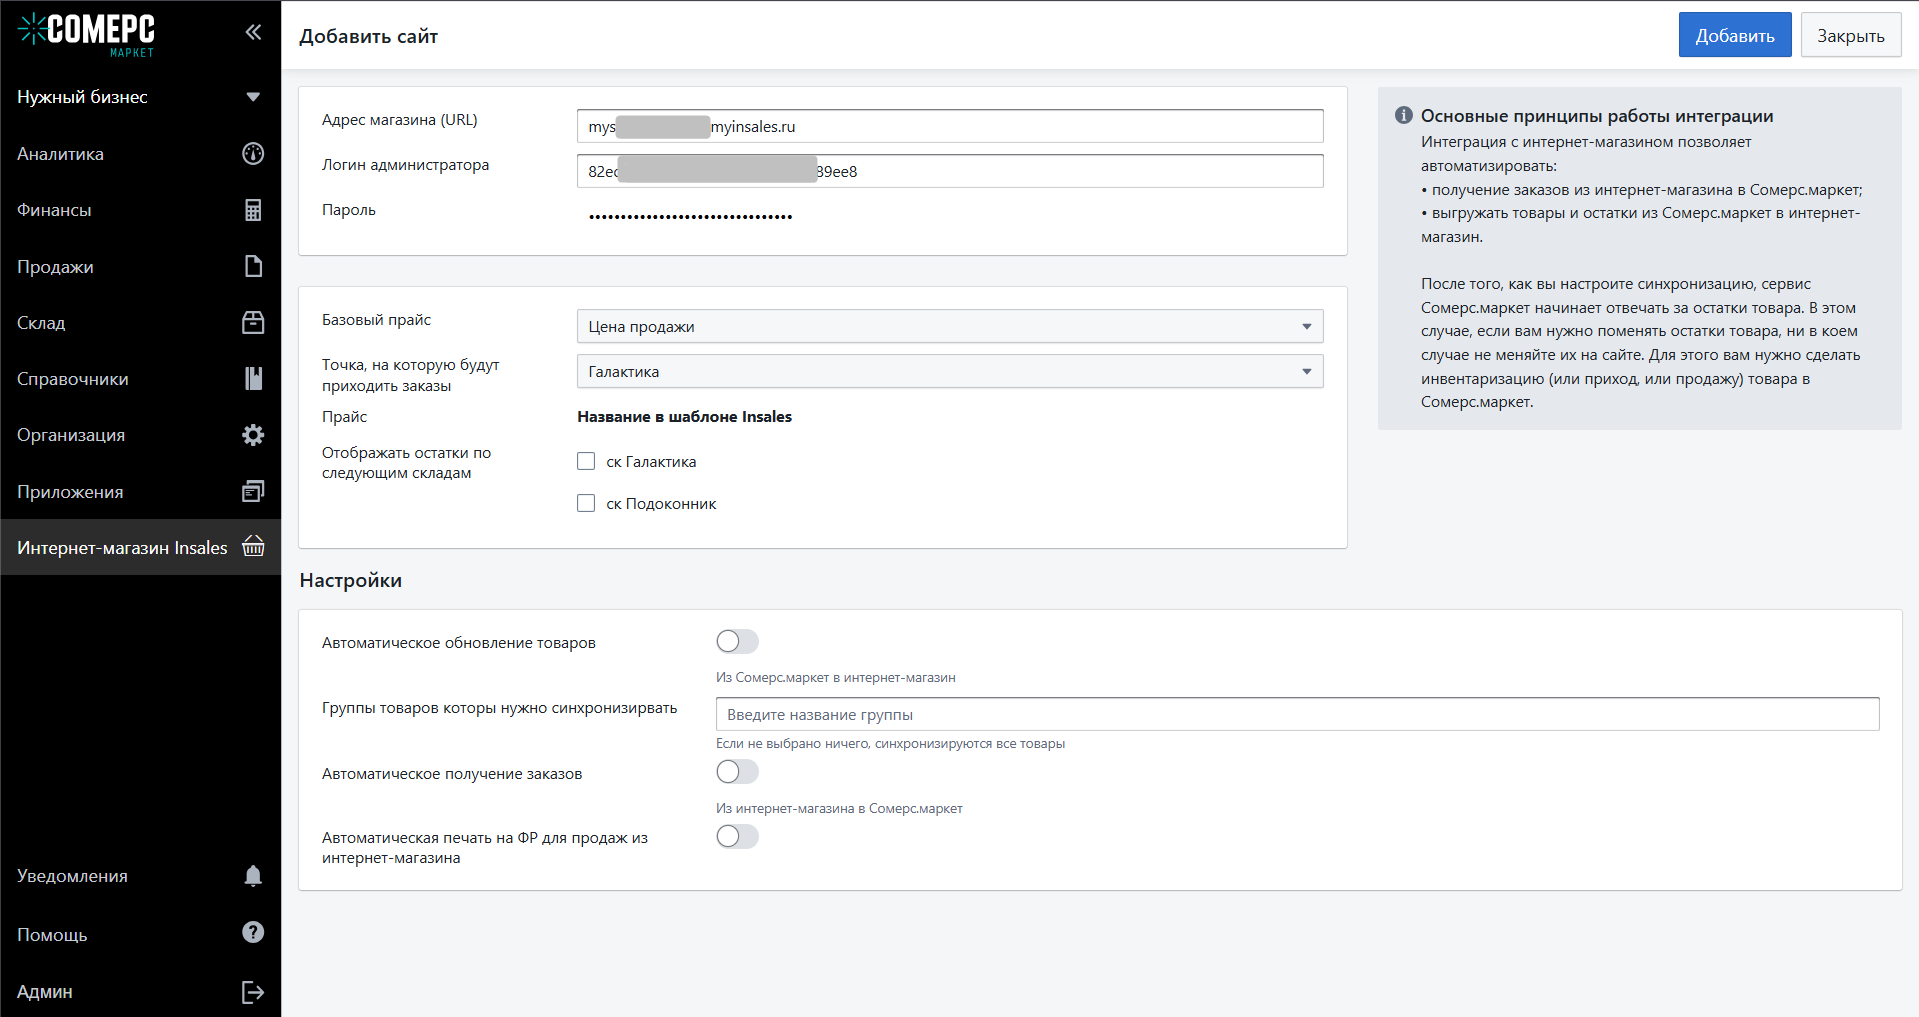This screenshot has width=1919, height=1017.
Task: Check the ск Подоконник checkbox
Action: coord(586,503)
